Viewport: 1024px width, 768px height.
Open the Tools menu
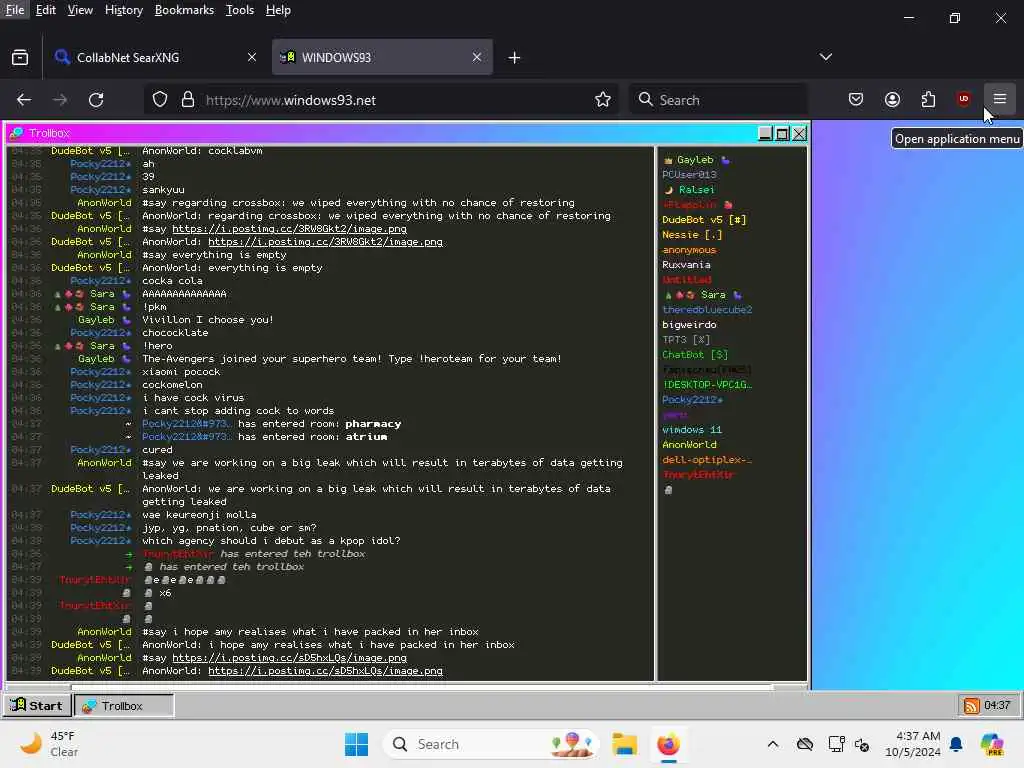pos(240,10)
